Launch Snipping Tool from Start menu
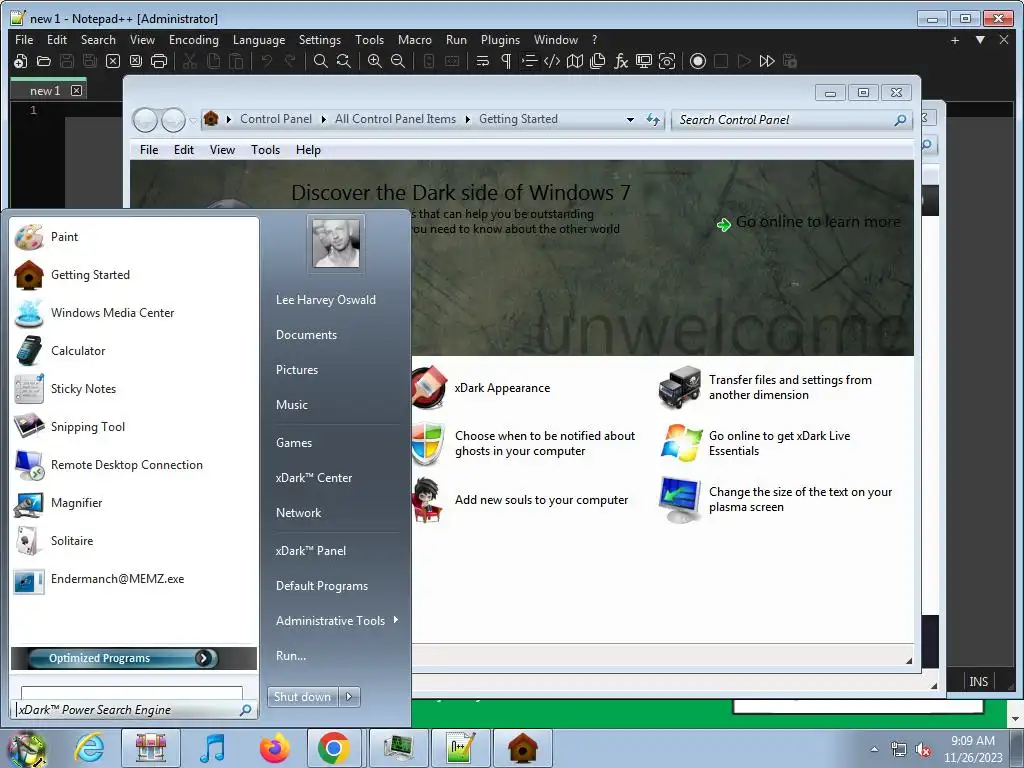Image resolution: width=1024 pixels, height=768 pixels. (134, 426)
